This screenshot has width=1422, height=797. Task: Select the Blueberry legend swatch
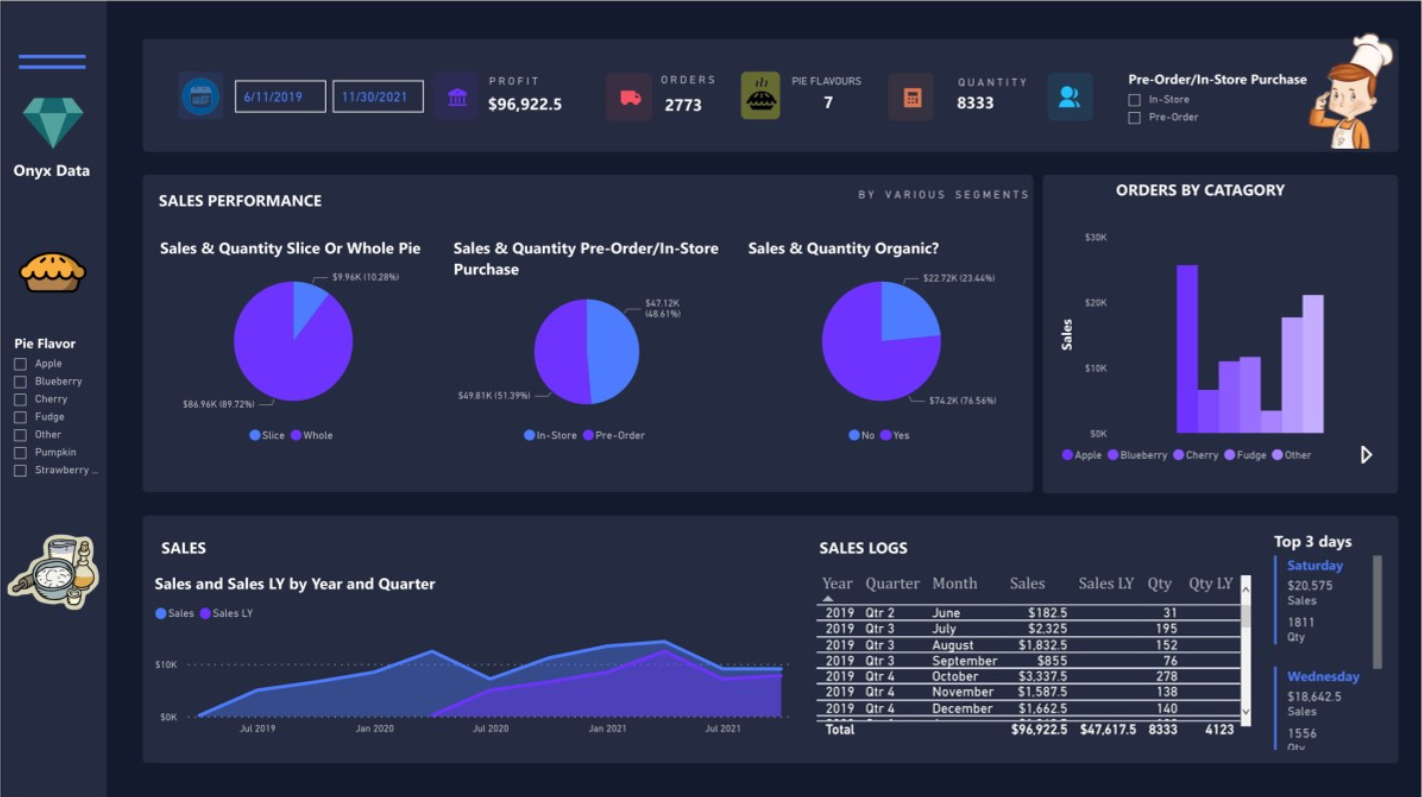1113,455
